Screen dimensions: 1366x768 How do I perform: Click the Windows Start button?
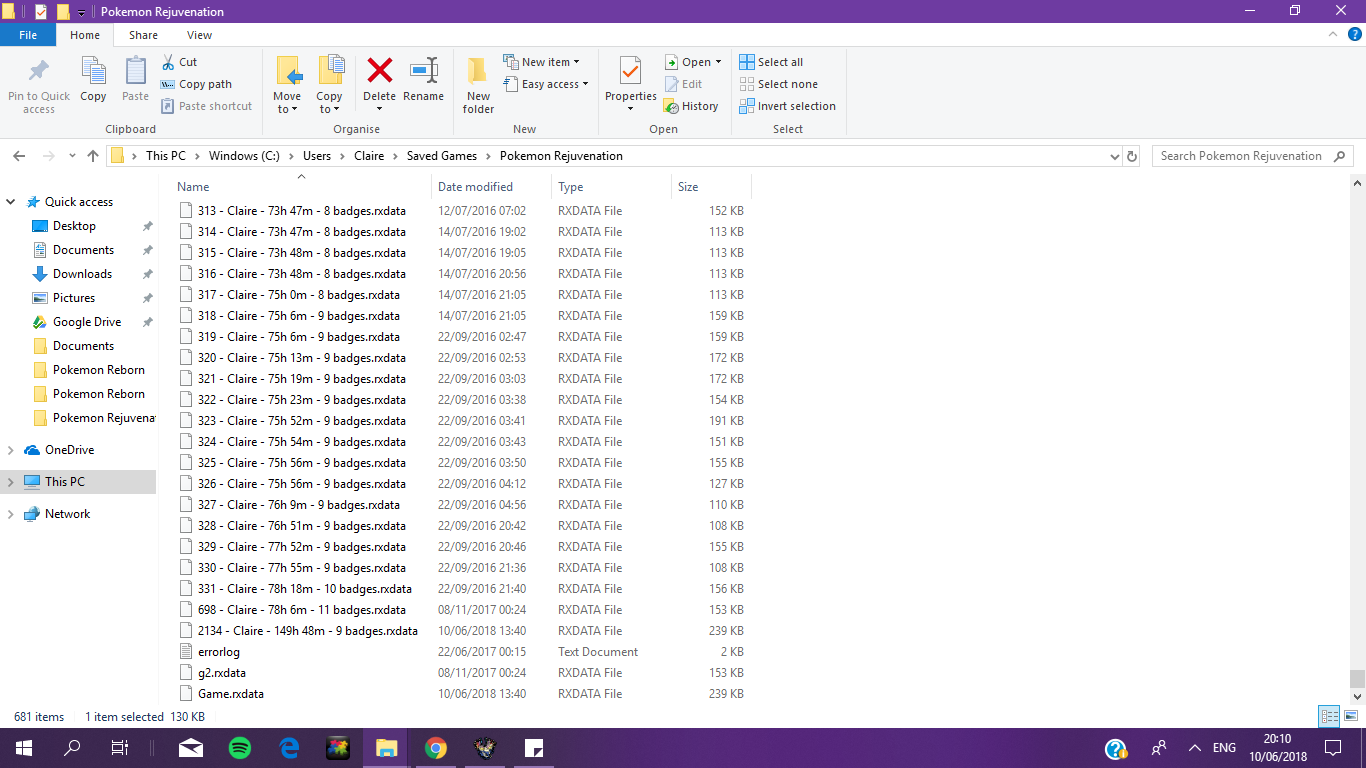[x=23, y=748]
